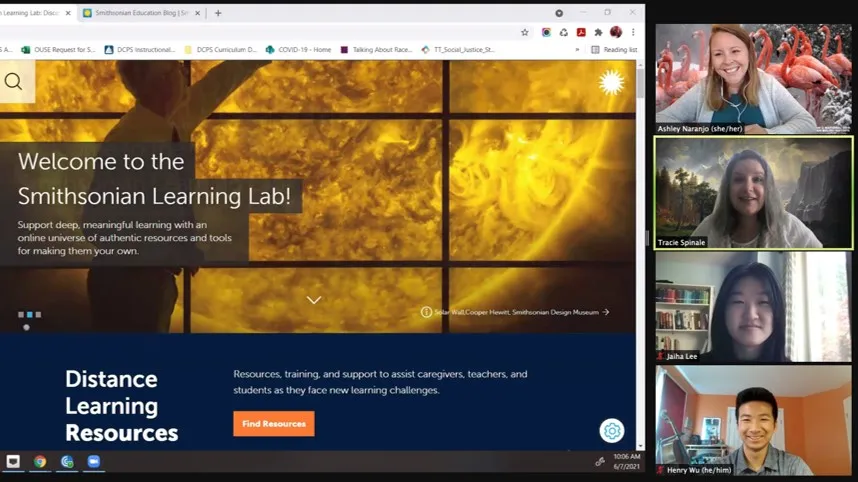This screenshot has height=482, width=858.
Task: Open the Adobe Acrobat extension
Action: [x=581, y=32]
